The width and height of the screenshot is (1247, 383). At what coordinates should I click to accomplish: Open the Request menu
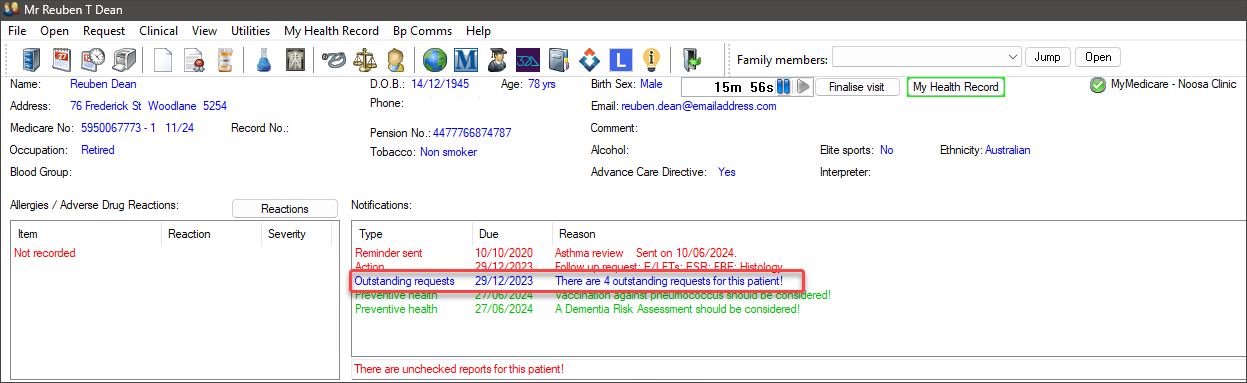pos(104,31)
